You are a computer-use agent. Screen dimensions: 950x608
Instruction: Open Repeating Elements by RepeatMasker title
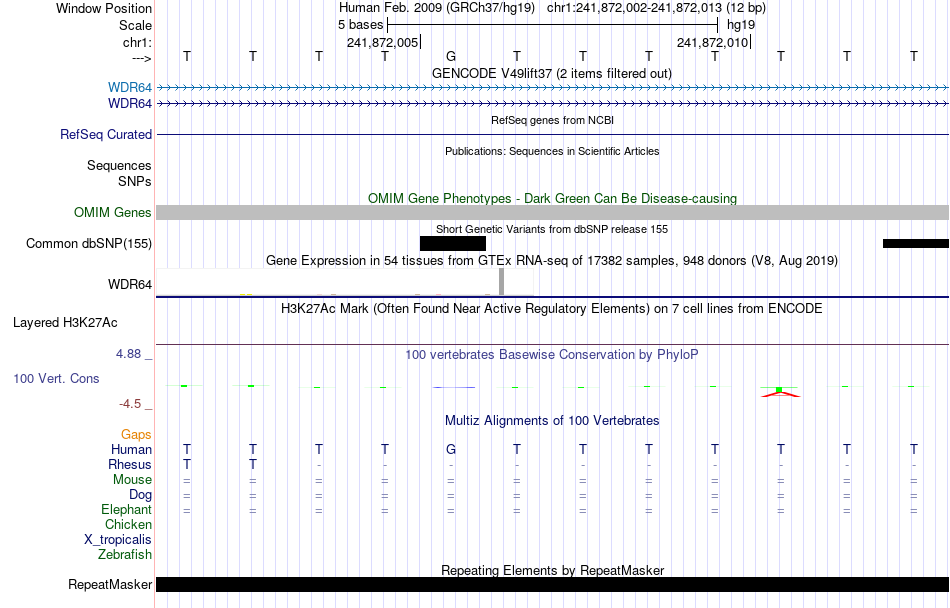click(x=552, y=570)
